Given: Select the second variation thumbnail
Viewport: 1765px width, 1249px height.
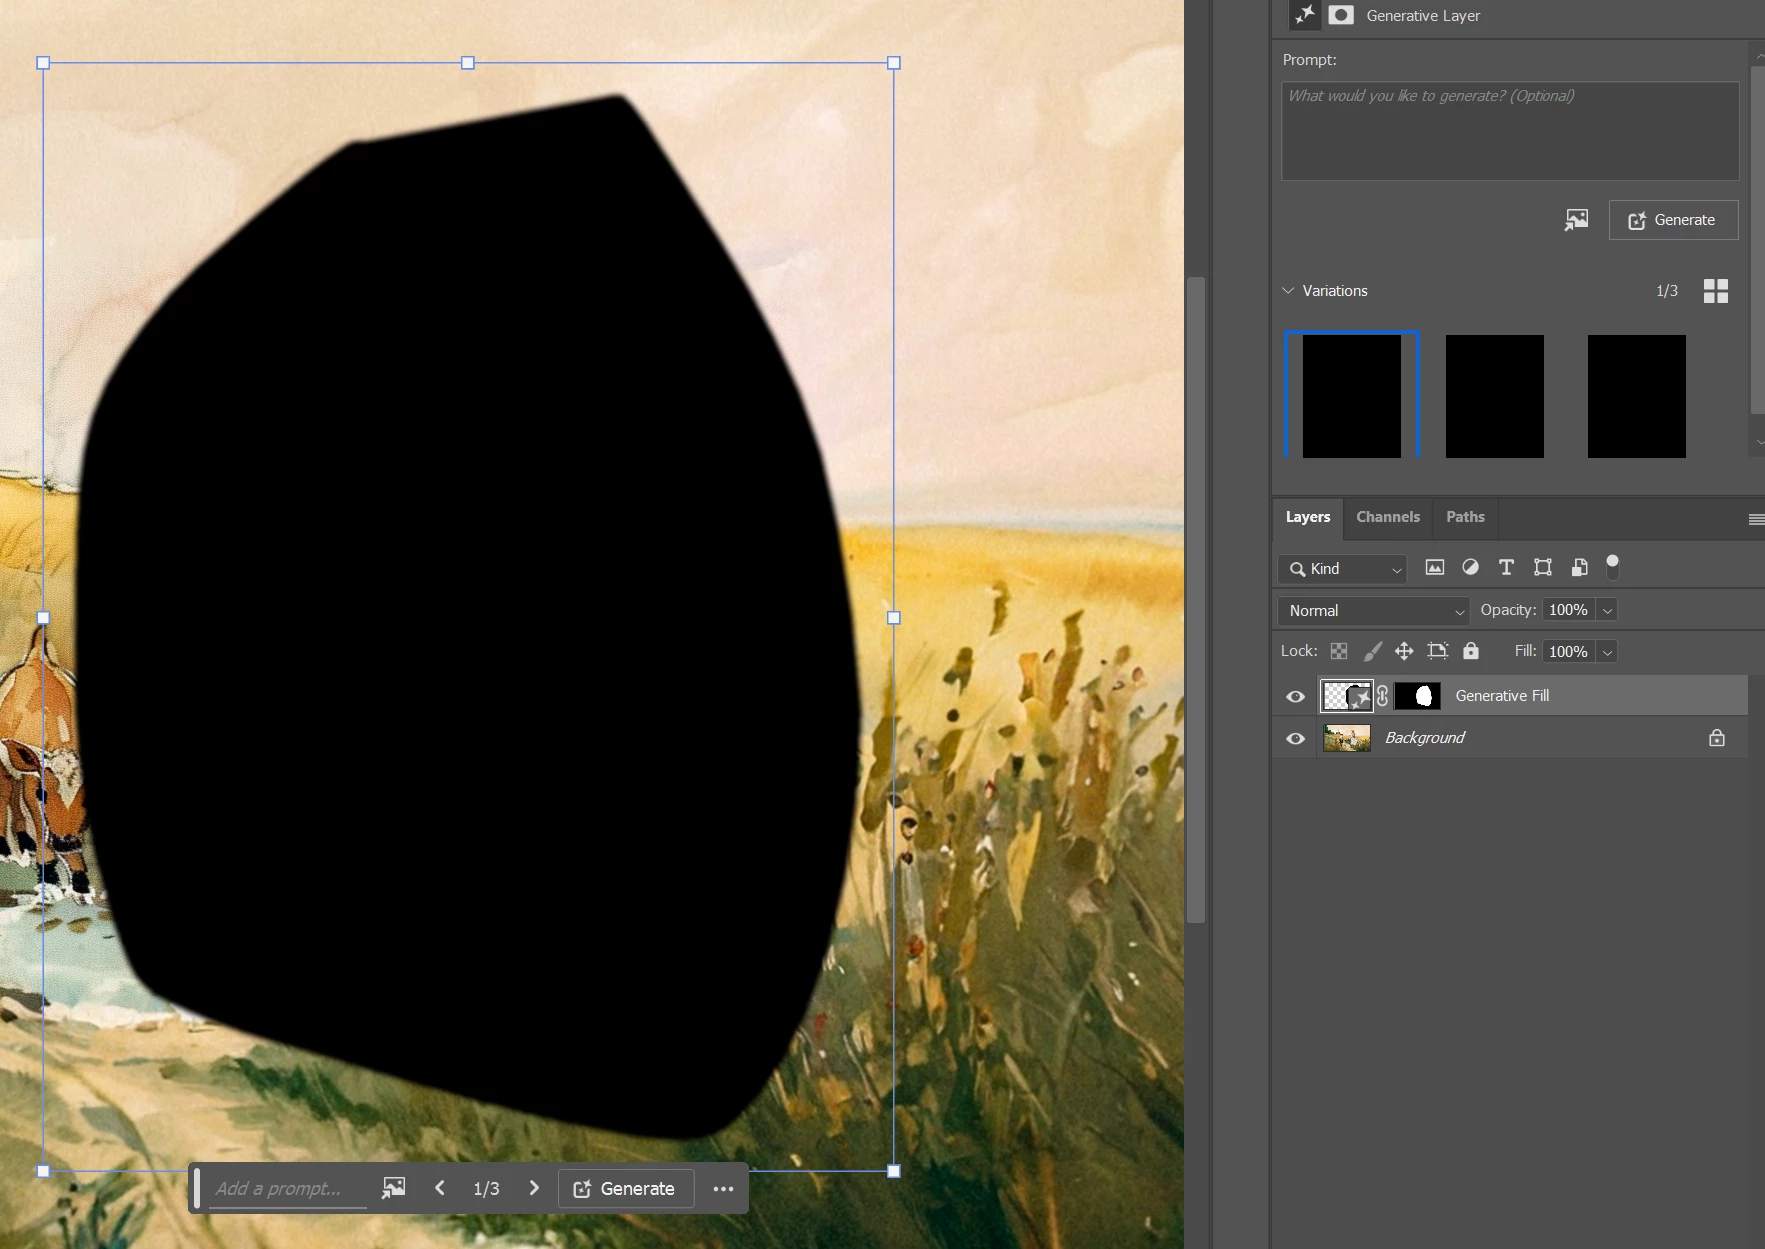Looking at the screenshot, I should pos(1494,396).
